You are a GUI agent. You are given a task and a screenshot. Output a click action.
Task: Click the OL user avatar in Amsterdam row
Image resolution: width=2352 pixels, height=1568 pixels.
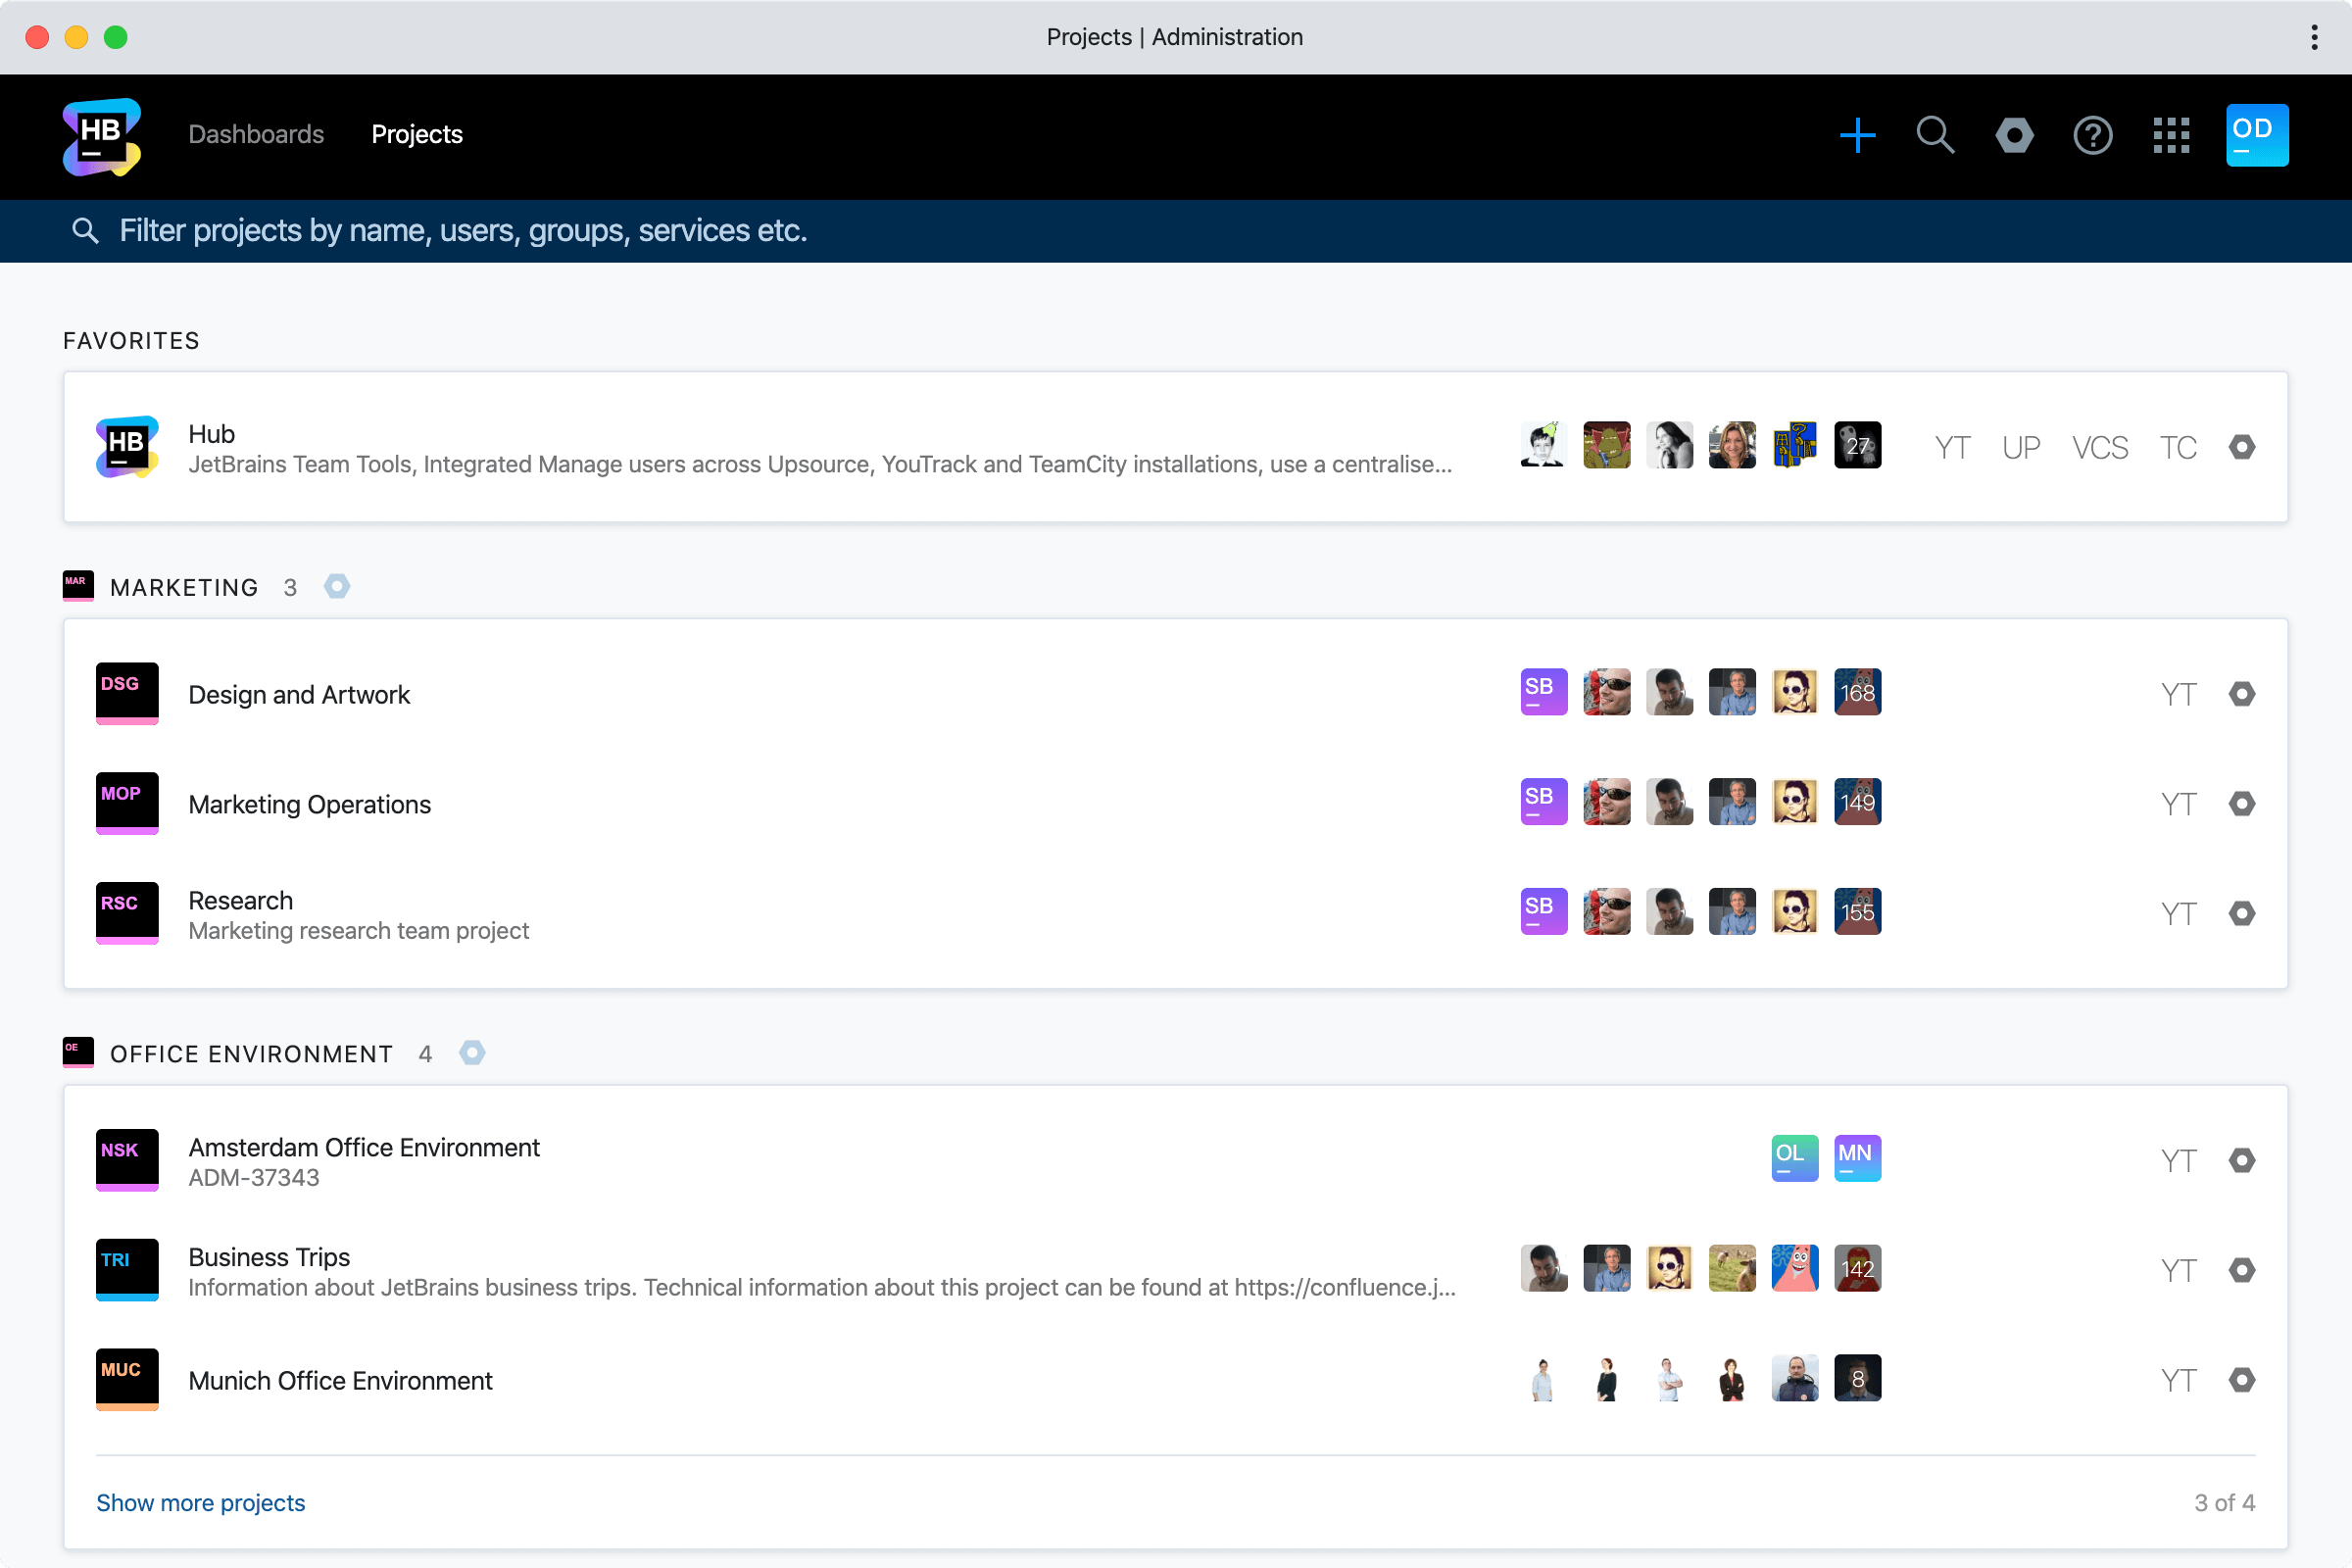(1795, 1158)
